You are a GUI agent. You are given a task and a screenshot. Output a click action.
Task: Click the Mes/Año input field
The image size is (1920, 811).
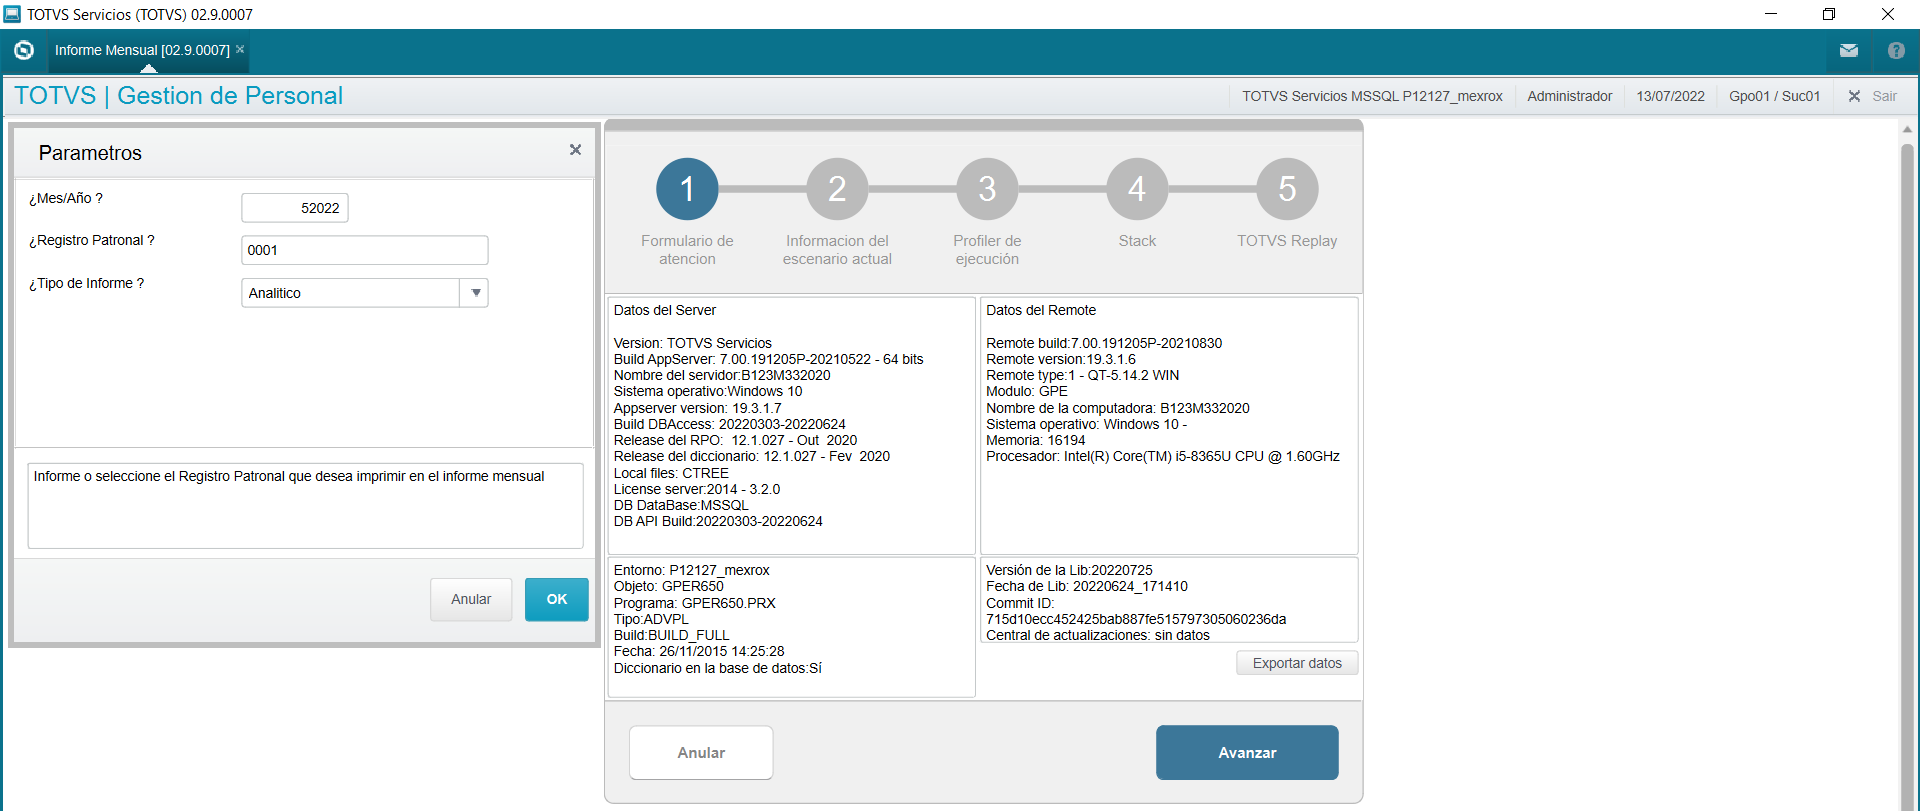[295, 208]
